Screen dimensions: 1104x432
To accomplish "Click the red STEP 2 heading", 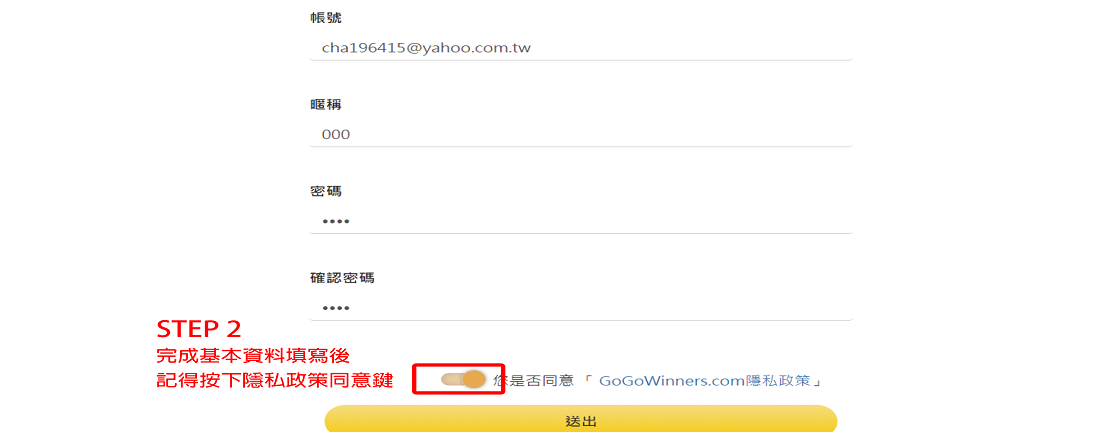I will [x=199, y=329].
